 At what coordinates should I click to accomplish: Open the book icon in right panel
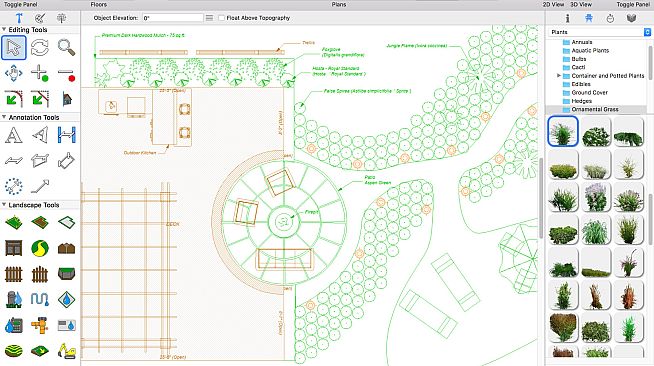[631, 18]
